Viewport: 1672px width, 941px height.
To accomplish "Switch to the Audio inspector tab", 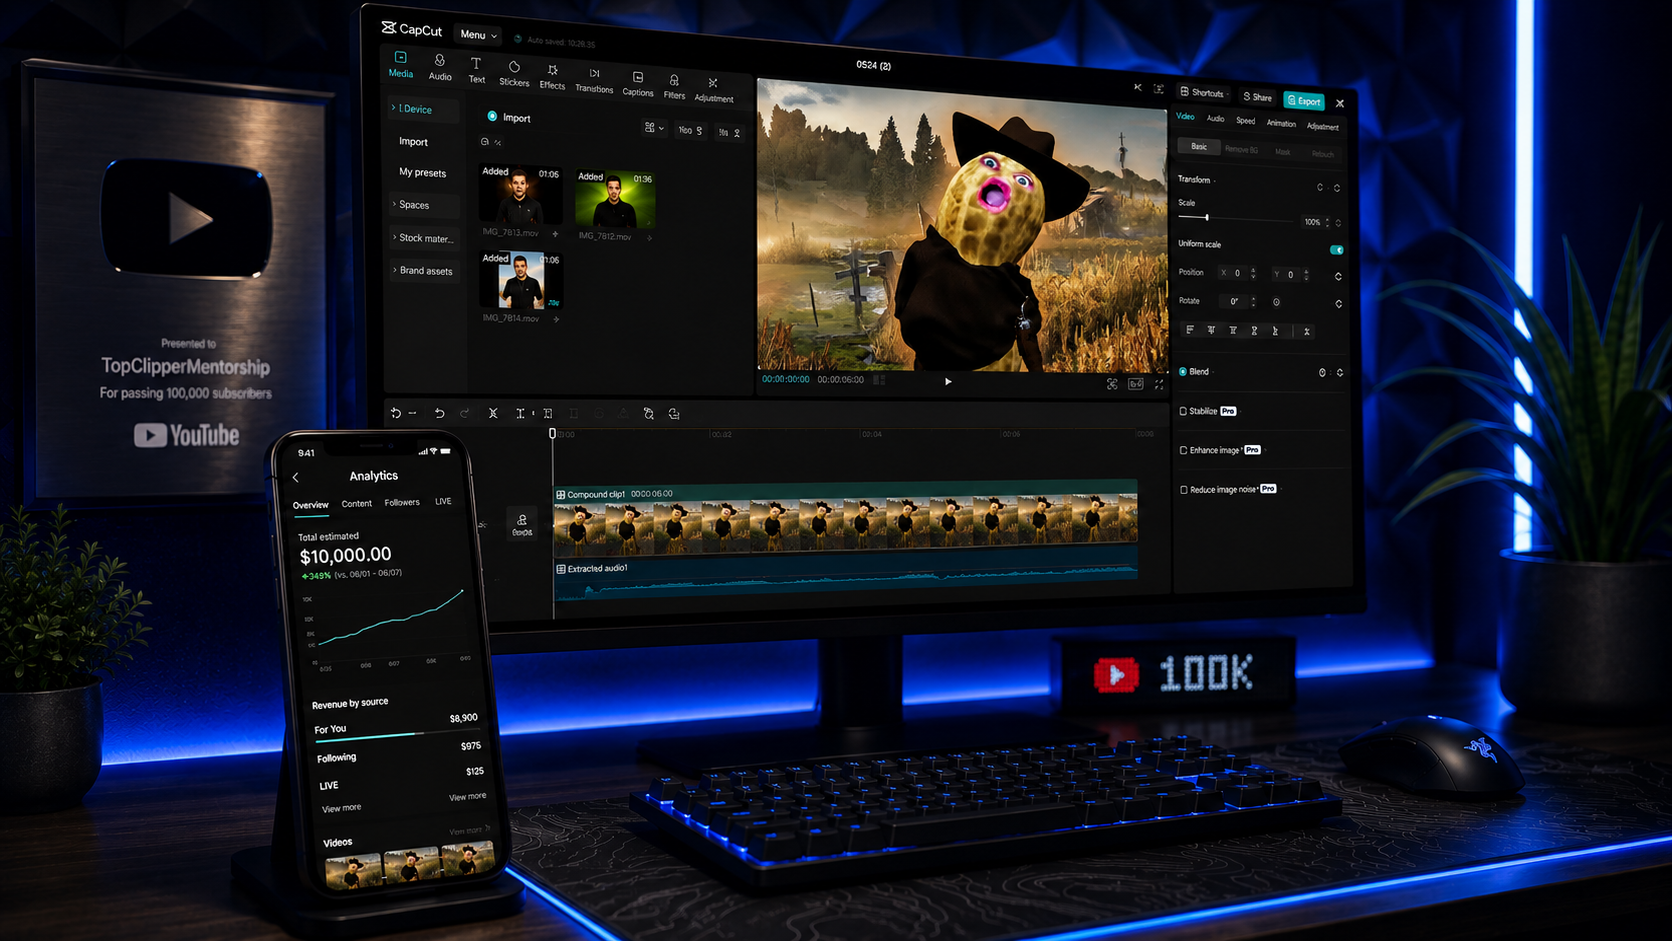I will 1215,119.
